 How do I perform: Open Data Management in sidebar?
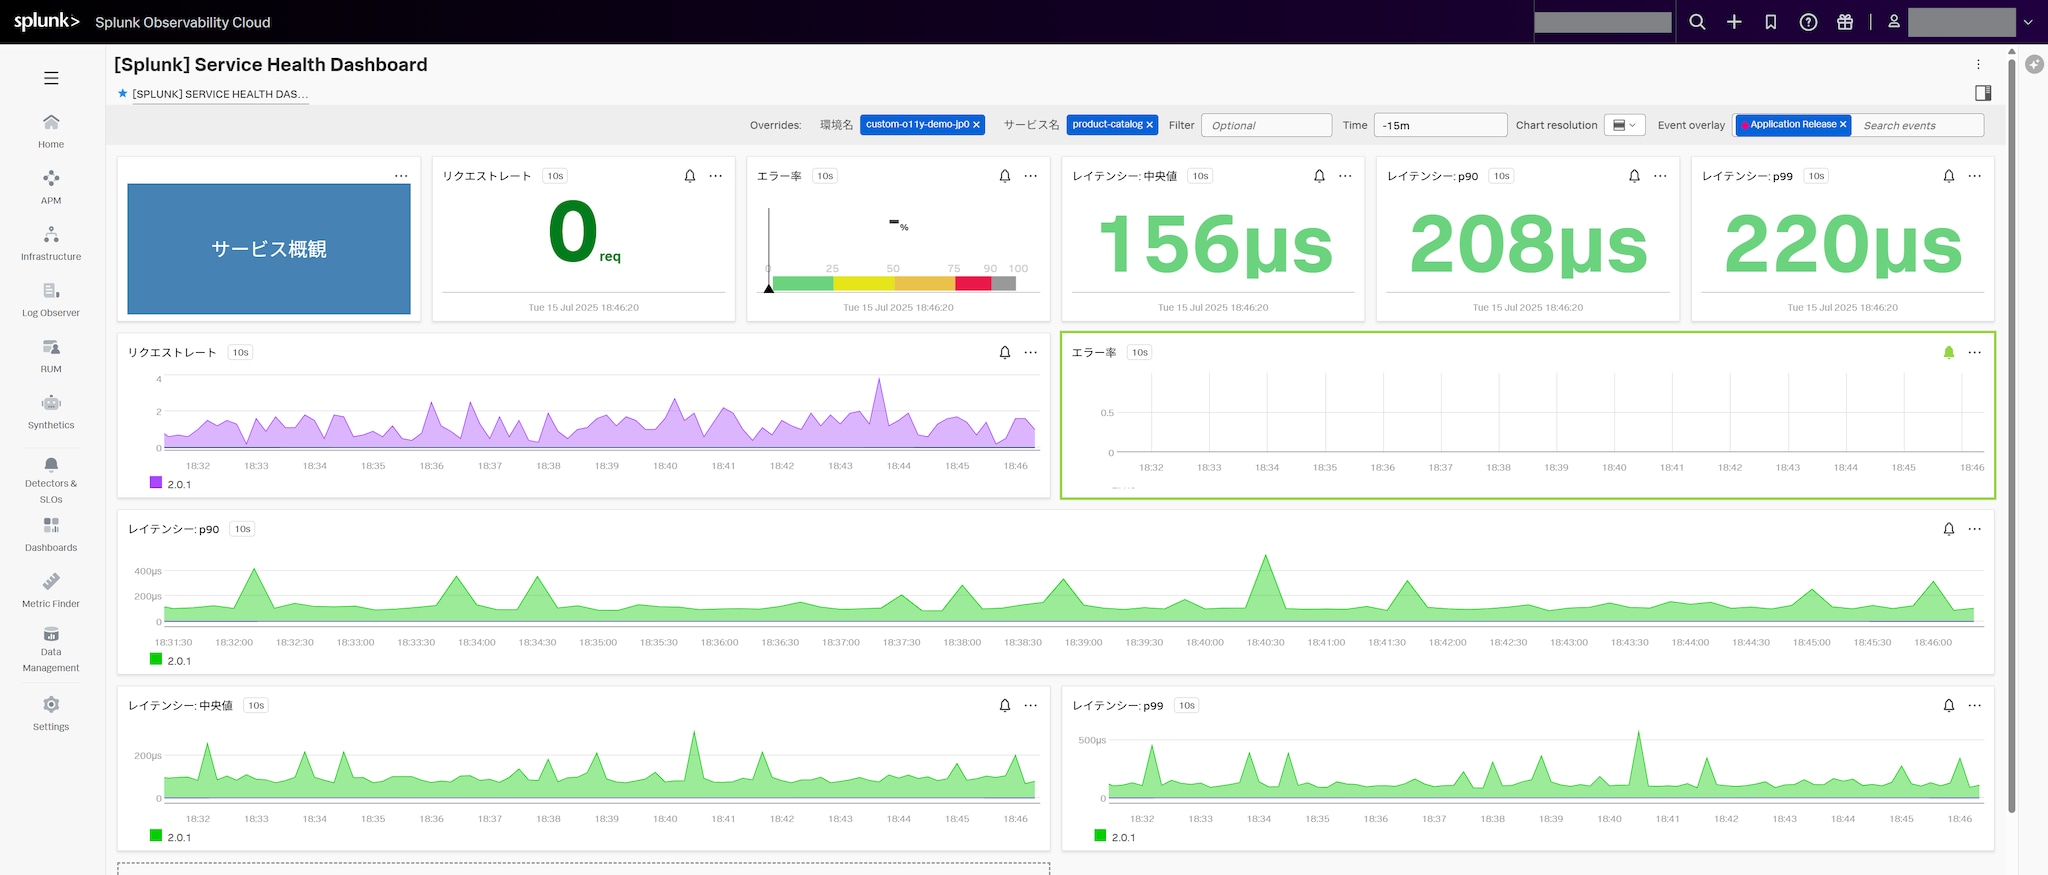pos(51,650)
